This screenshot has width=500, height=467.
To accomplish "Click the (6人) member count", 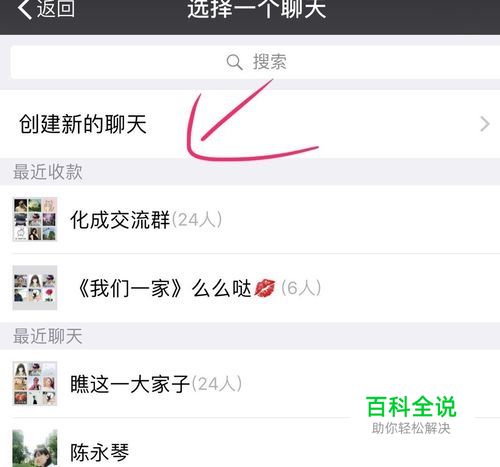I will [x=301, y=288].
